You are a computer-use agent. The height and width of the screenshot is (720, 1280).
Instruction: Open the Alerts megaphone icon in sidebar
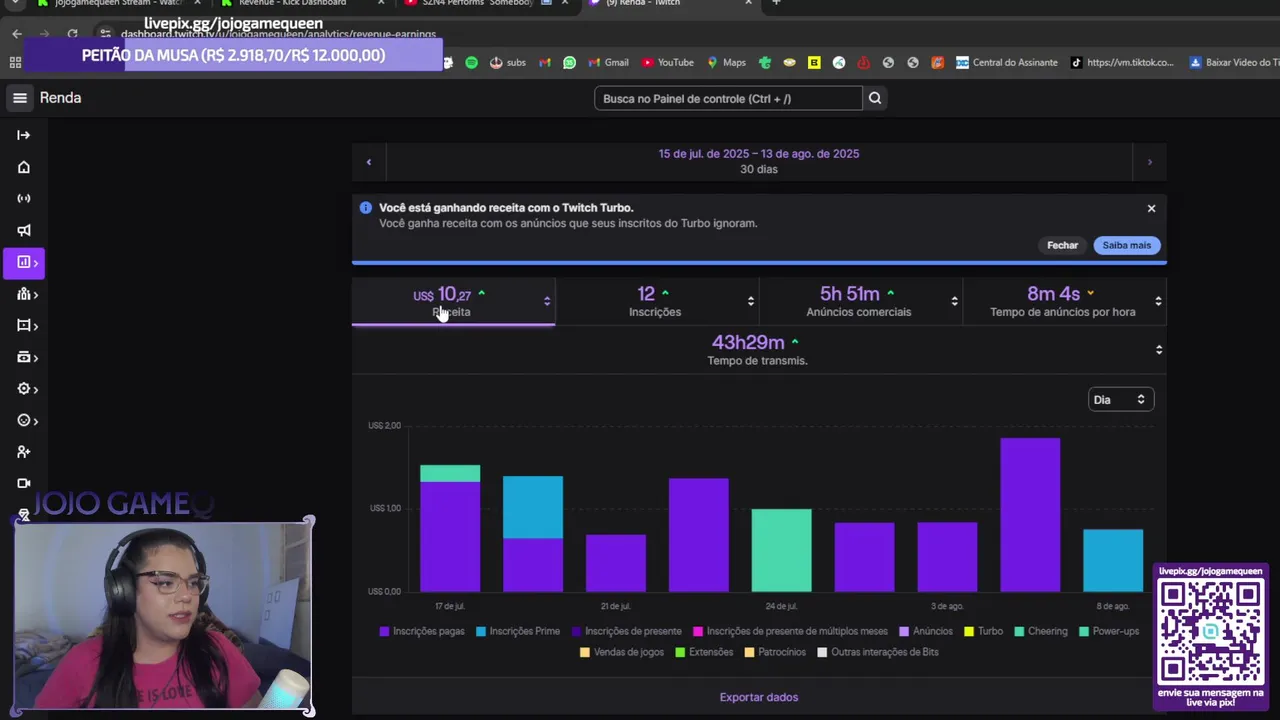tap(24, 230)
